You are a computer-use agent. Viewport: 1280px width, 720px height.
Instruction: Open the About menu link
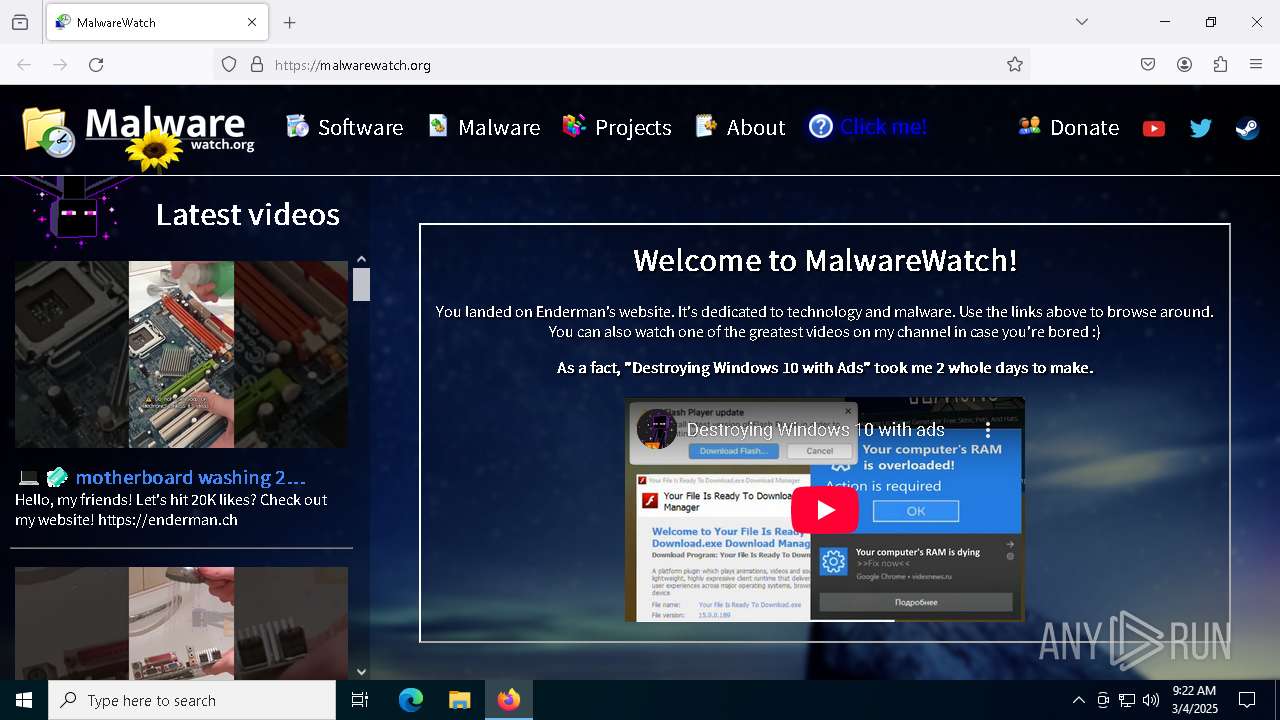pos(741,127)
